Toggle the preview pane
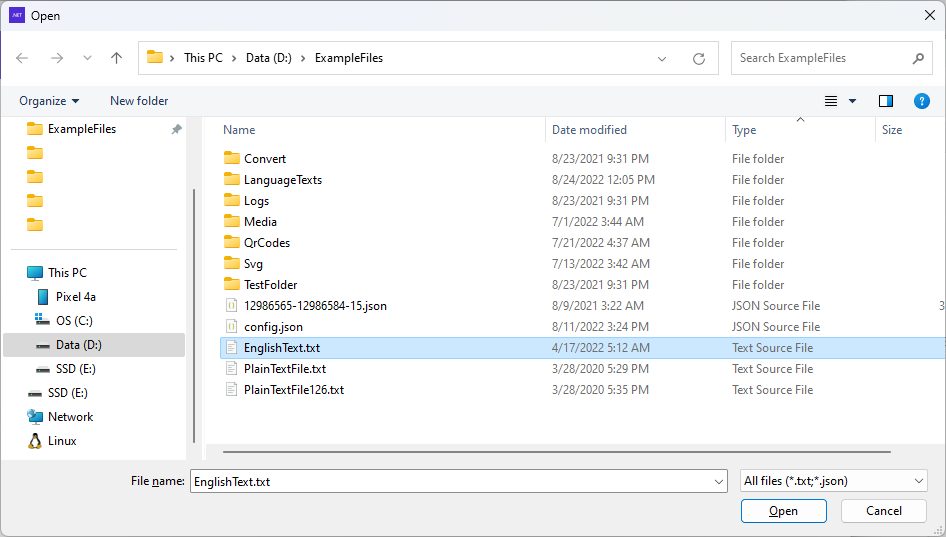The image size is (946, 537). [886, 101]
